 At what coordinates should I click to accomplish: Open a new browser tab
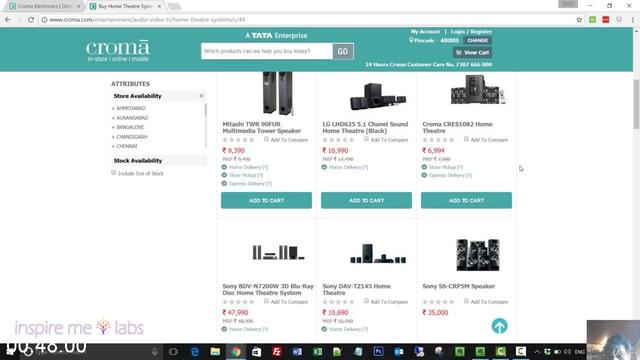point(174,6)
